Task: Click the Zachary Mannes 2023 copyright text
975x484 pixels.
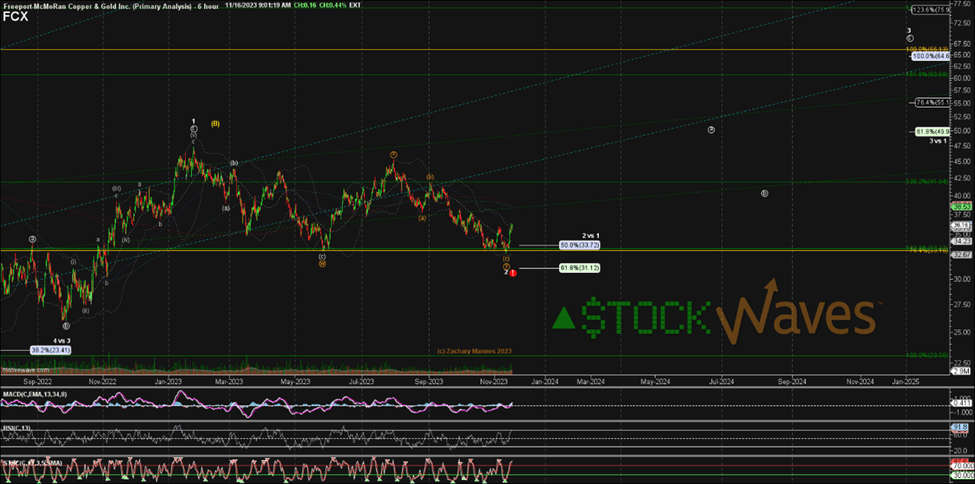Action: coord(474,351)
